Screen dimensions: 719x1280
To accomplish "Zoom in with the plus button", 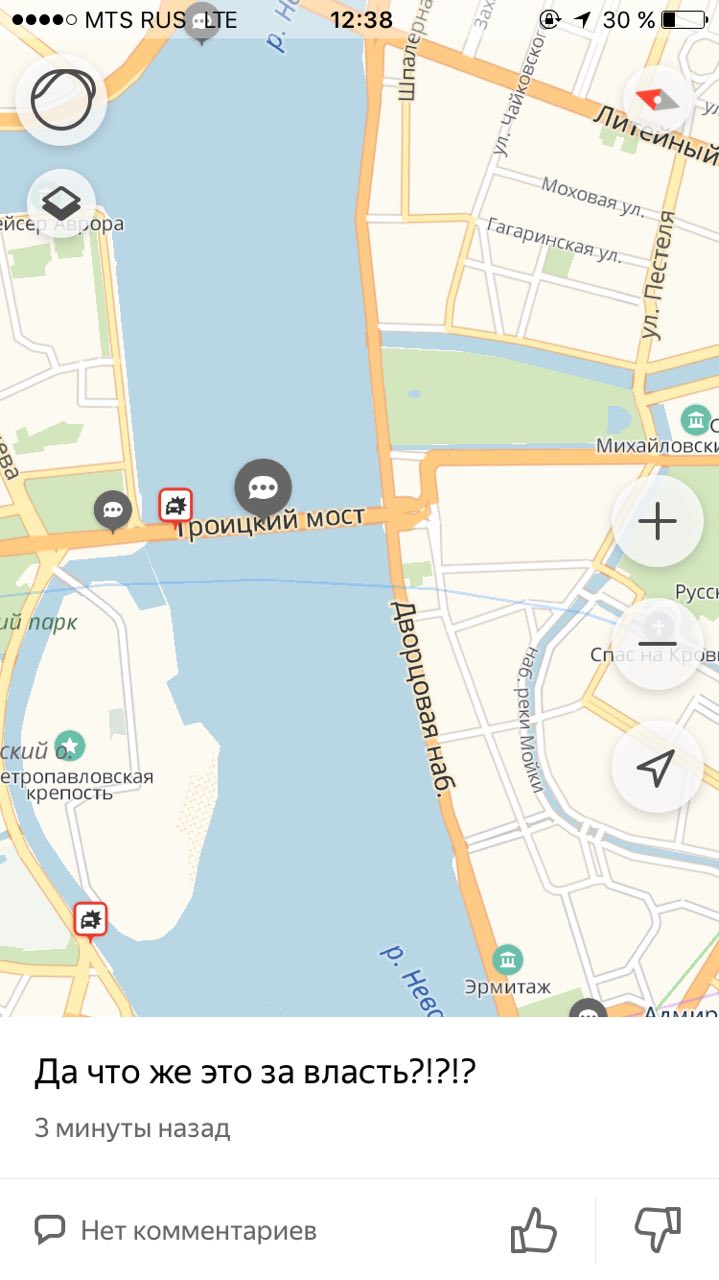I will (657, 521).
